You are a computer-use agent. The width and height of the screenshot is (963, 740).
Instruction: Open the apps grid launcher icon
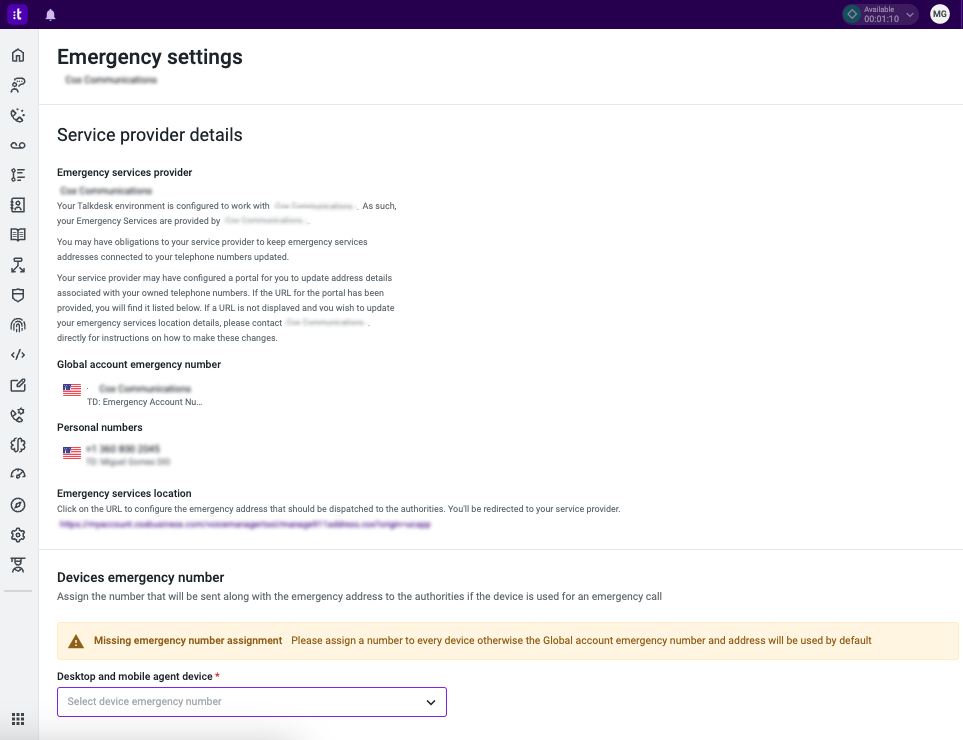(18, 719)
